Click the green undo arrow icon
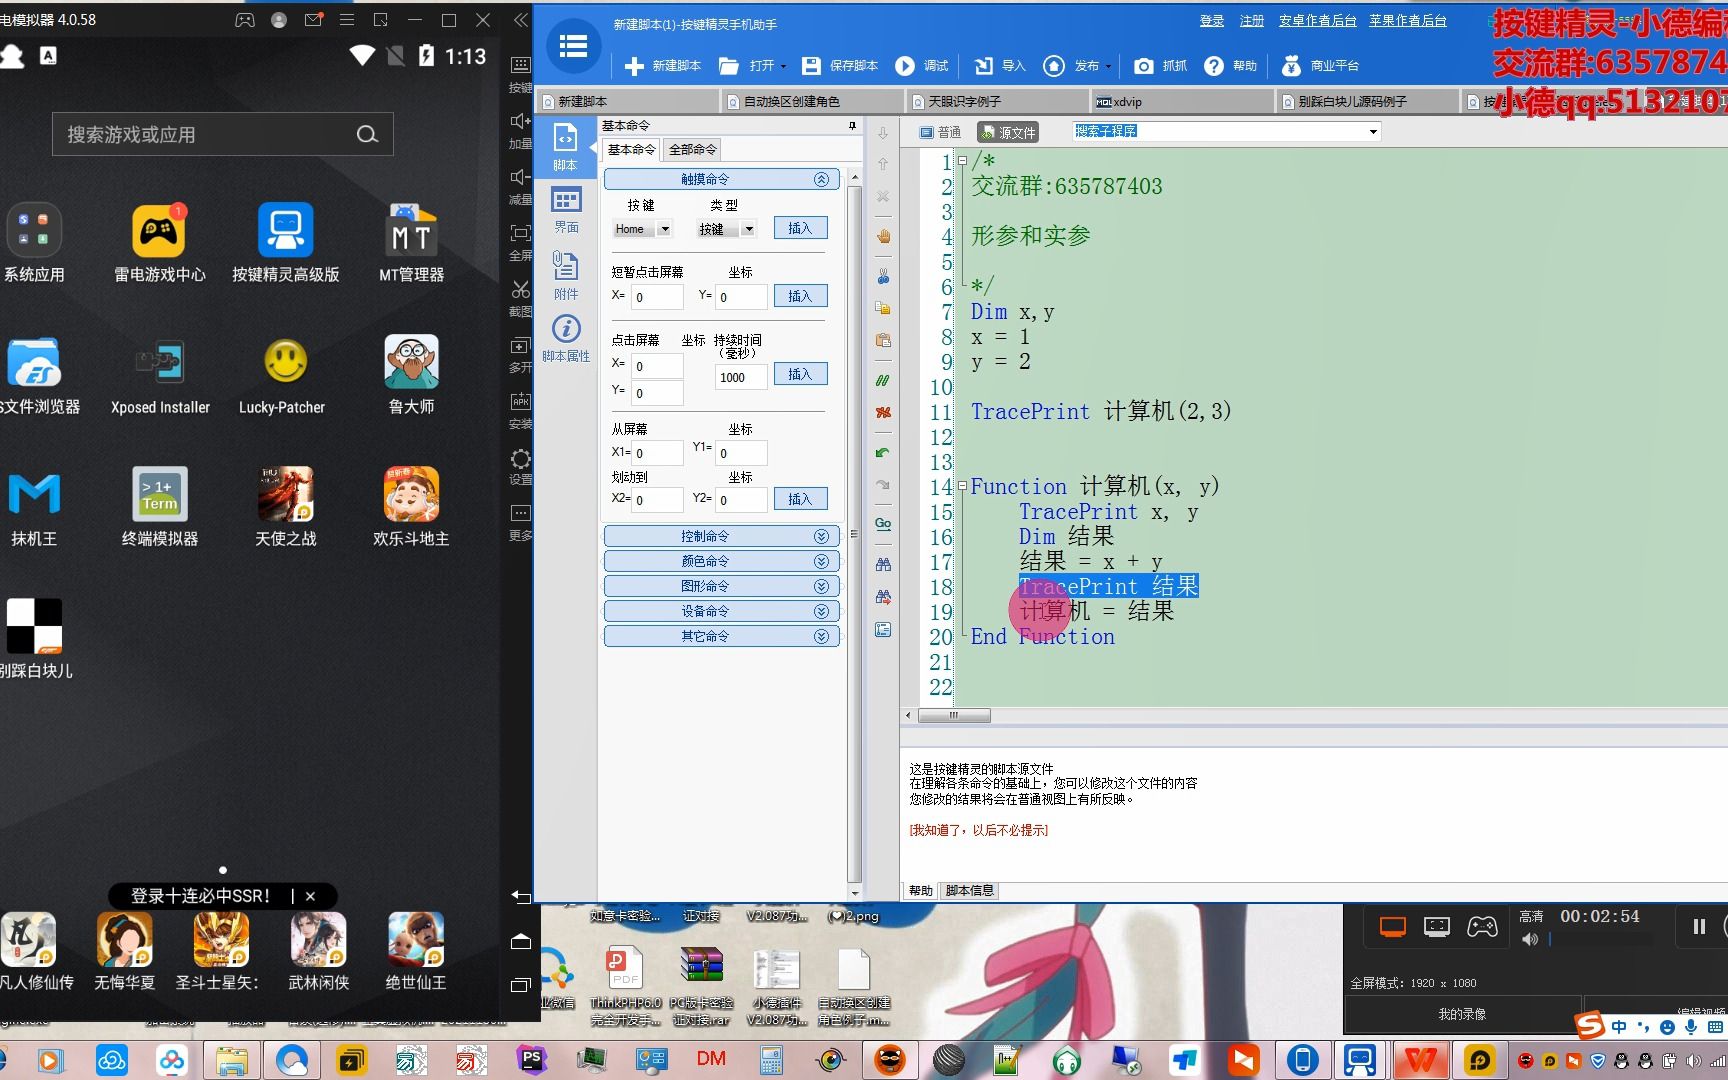Screen dimensions: 1728x1080 (882, 453)
